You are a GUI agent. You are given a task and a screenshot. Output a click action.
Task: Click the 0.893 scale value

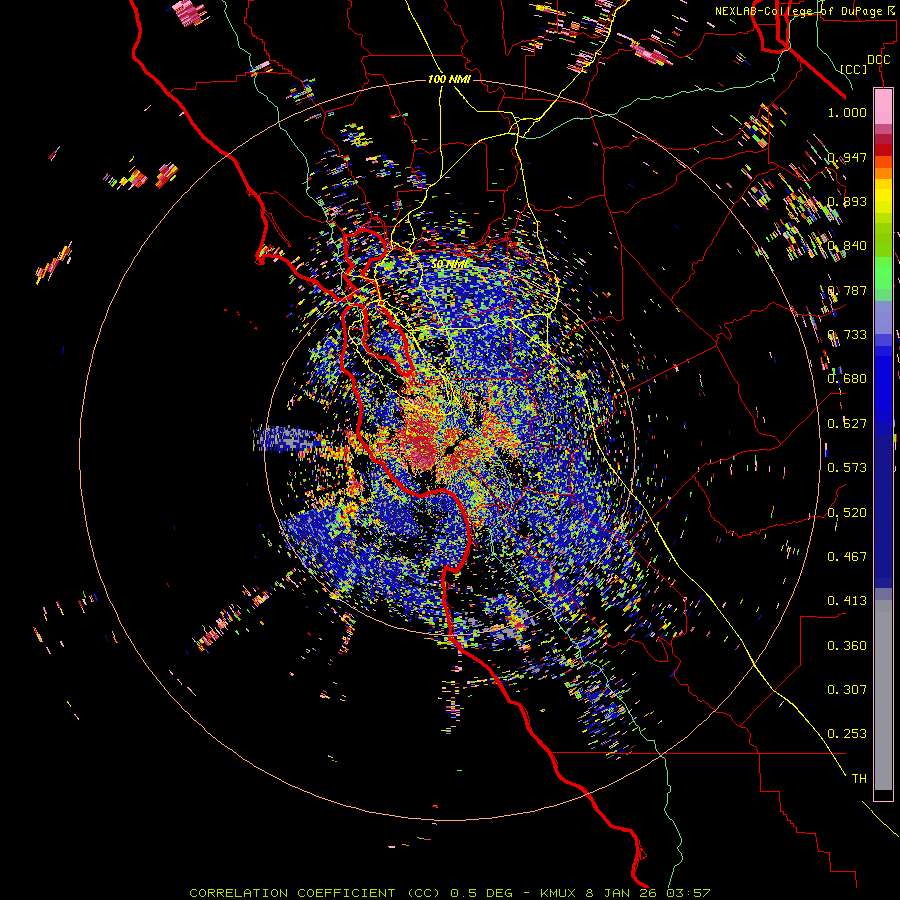click(x=847, y=201)
